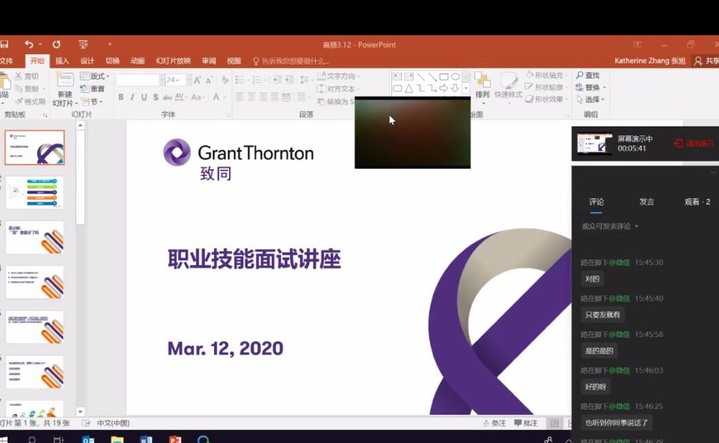The image size is (719, 443).
Task: Click the Undo arrow in quick access toolbar
Action: (28, 44)
